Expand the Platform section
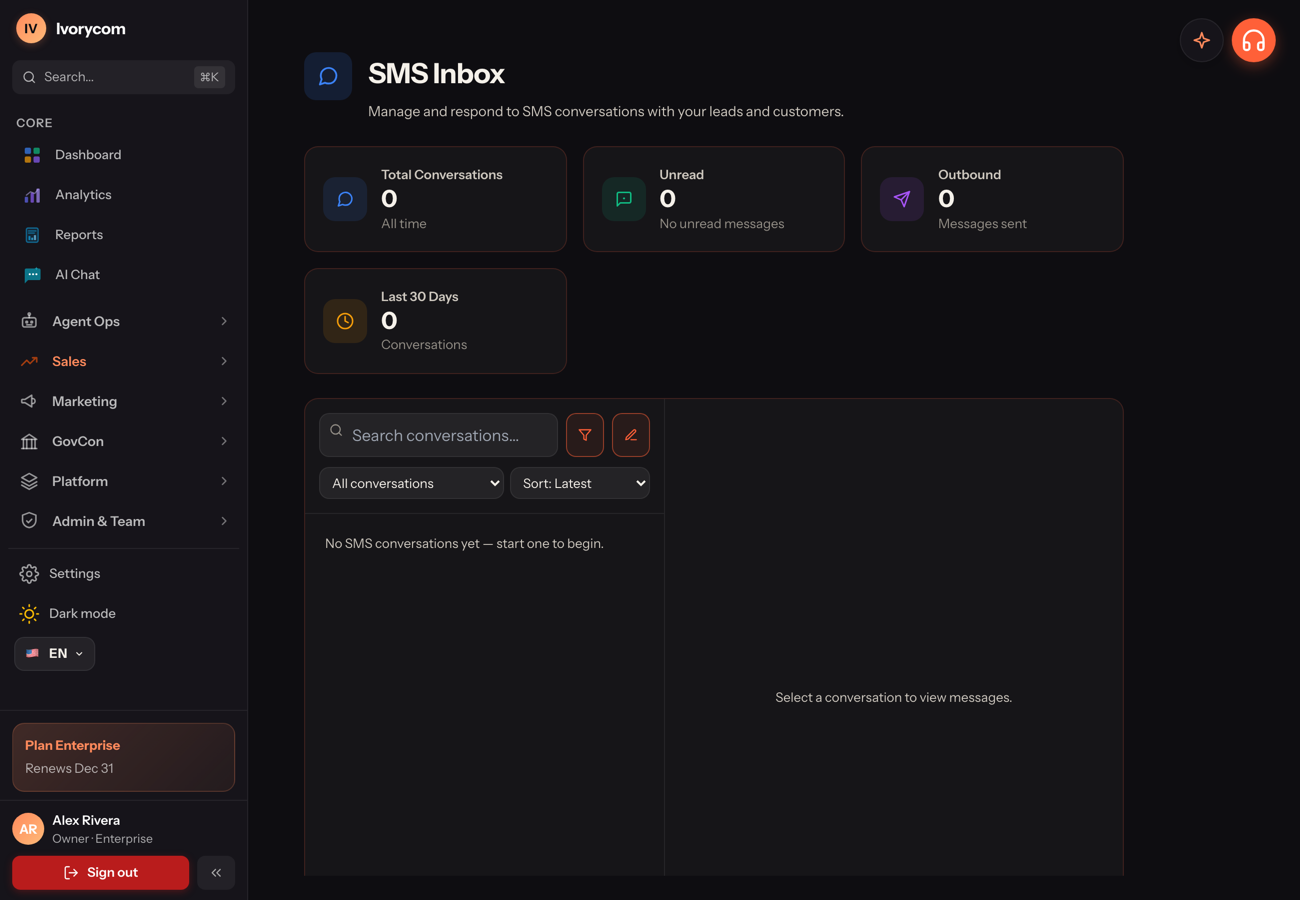Viewport: 1300px width, 900px height. pyautogui.click(x=124, y=481)
